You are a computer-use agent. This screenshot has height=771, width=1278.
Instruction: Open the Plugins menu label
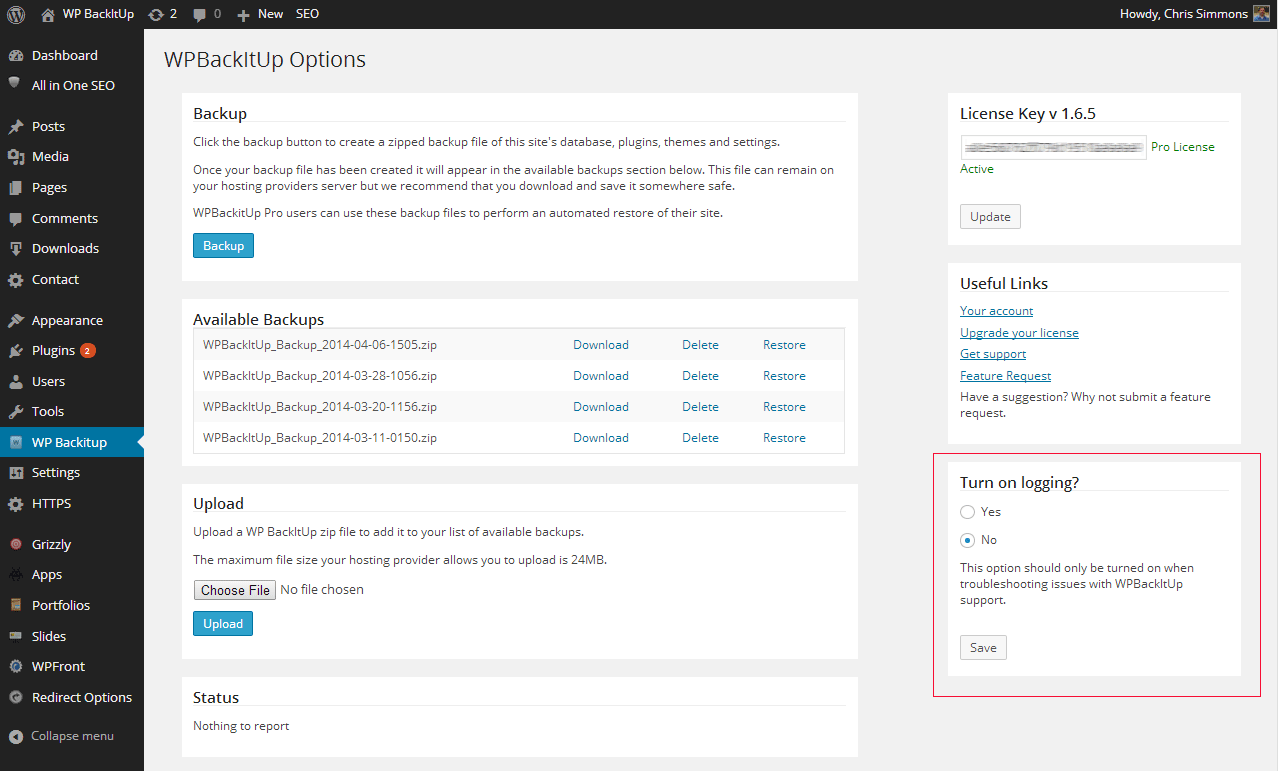coord(53,350)
